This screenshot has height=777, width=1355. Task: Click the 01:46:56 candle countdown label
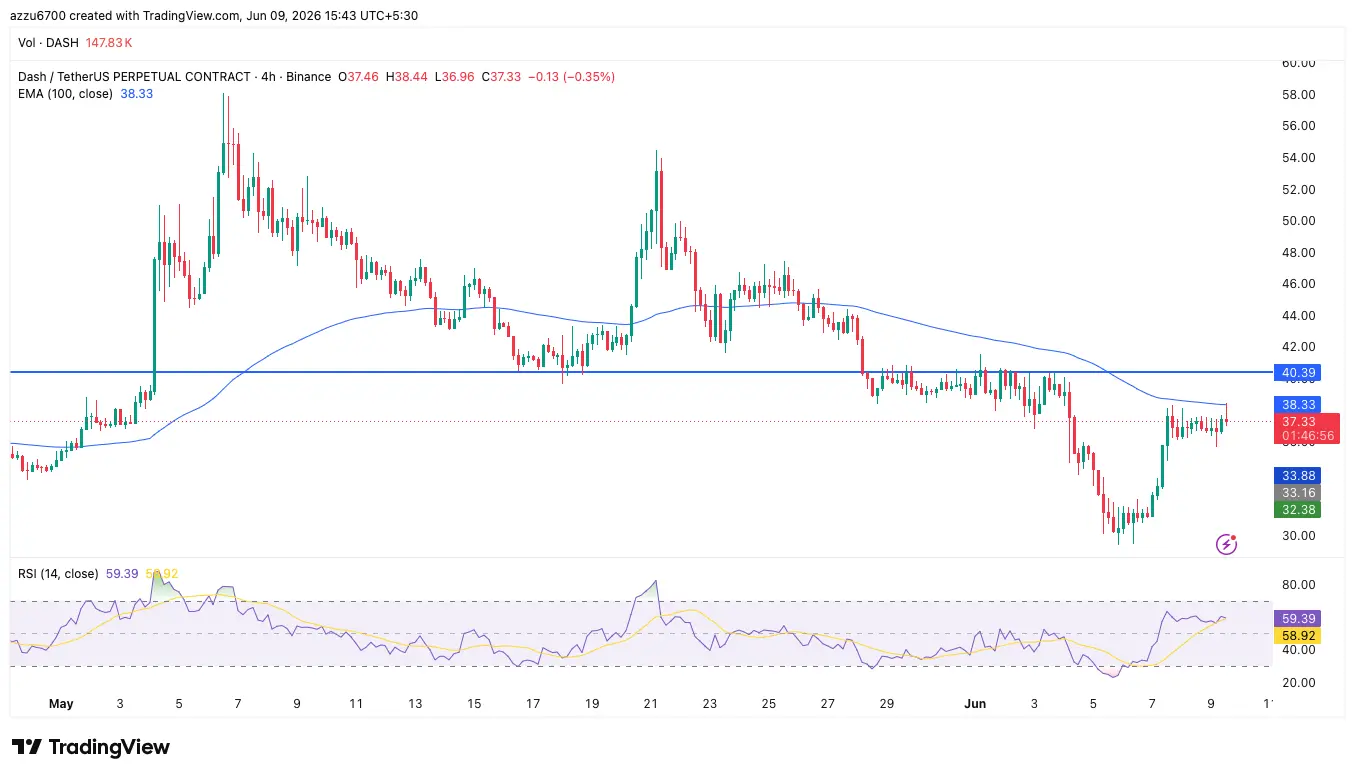1307,437
